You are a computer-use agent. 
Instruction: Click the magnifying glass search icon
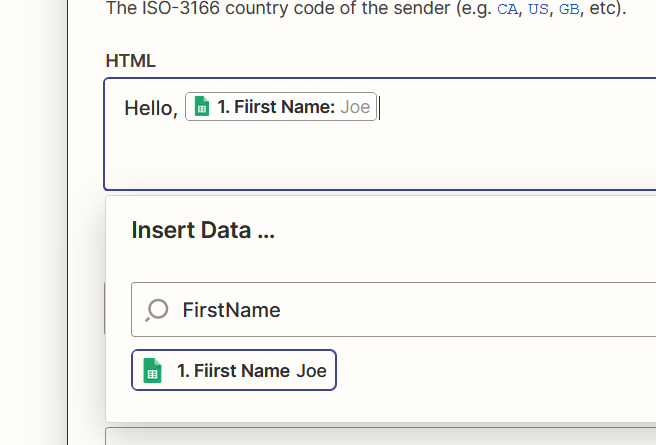[157, 310]
